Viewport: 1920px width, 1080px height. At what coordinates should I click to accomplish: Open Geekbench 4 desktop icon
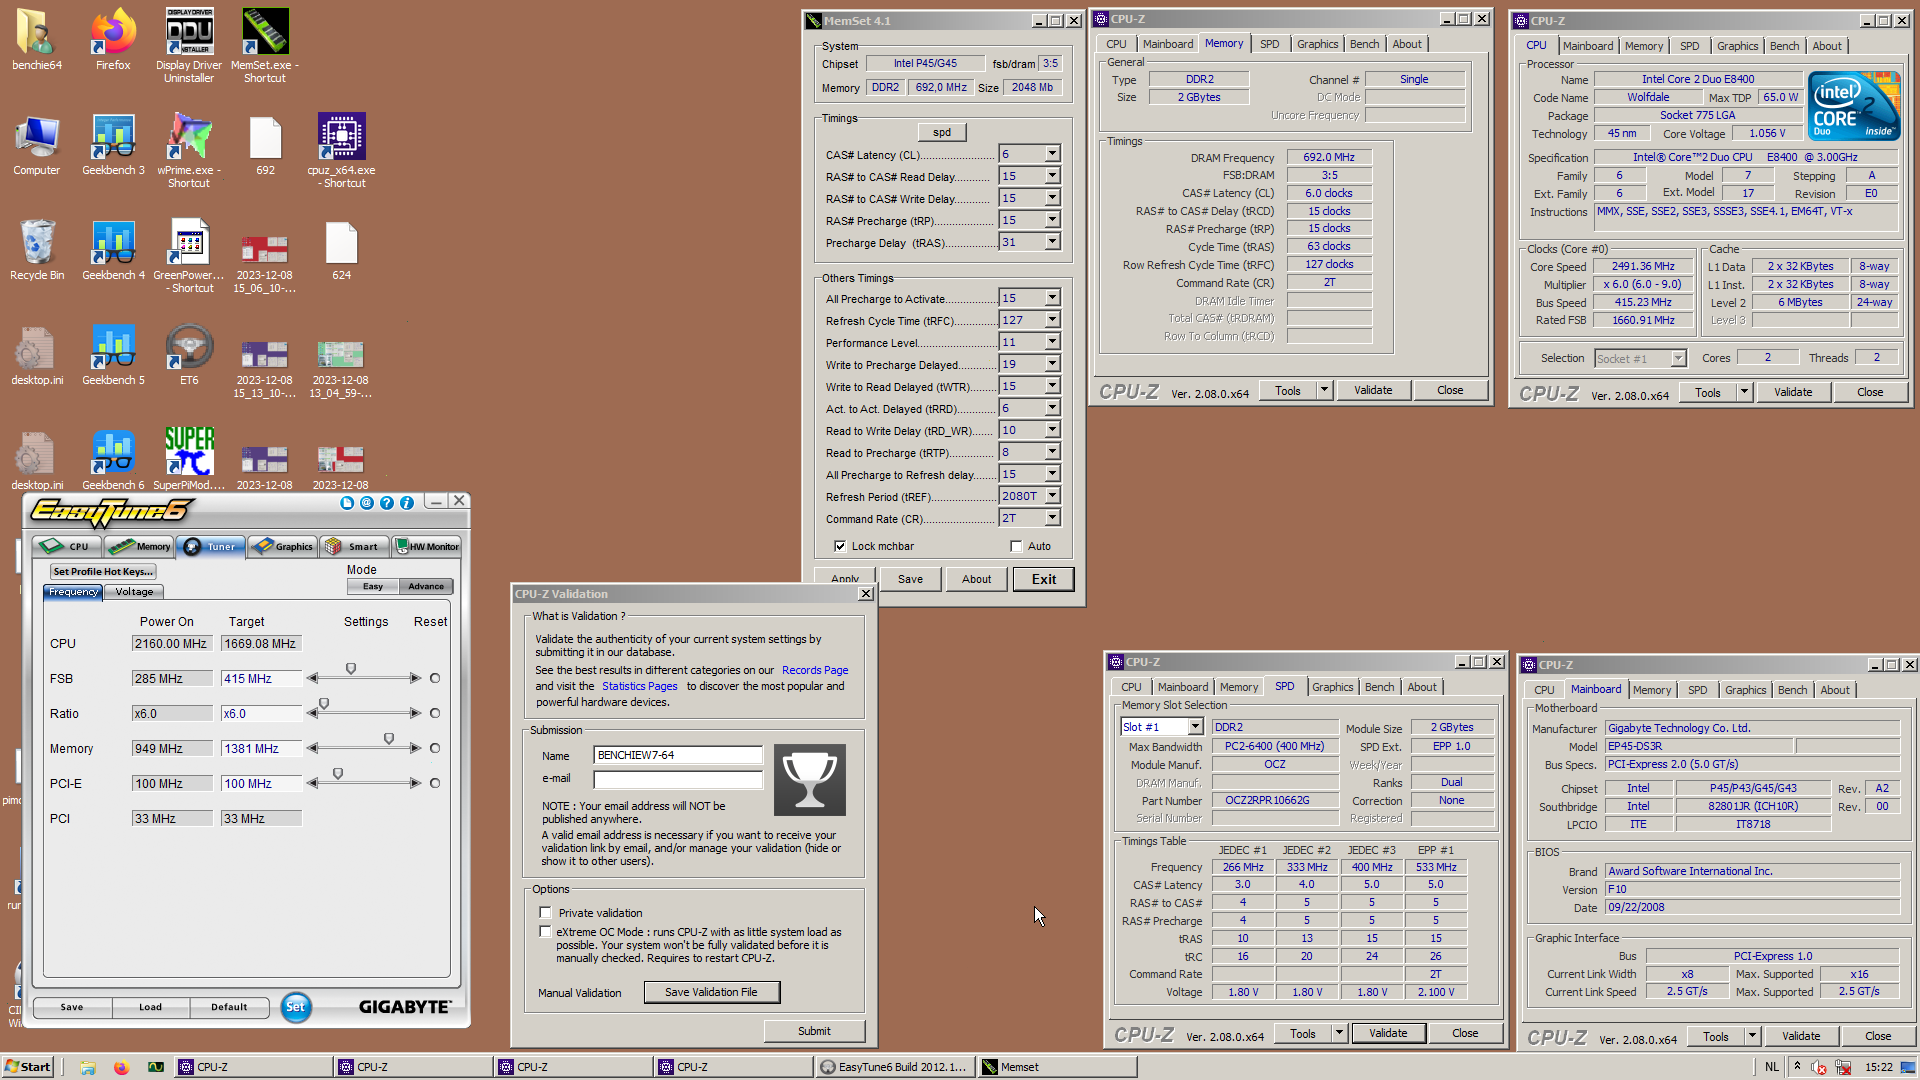[x=113, y=250]
